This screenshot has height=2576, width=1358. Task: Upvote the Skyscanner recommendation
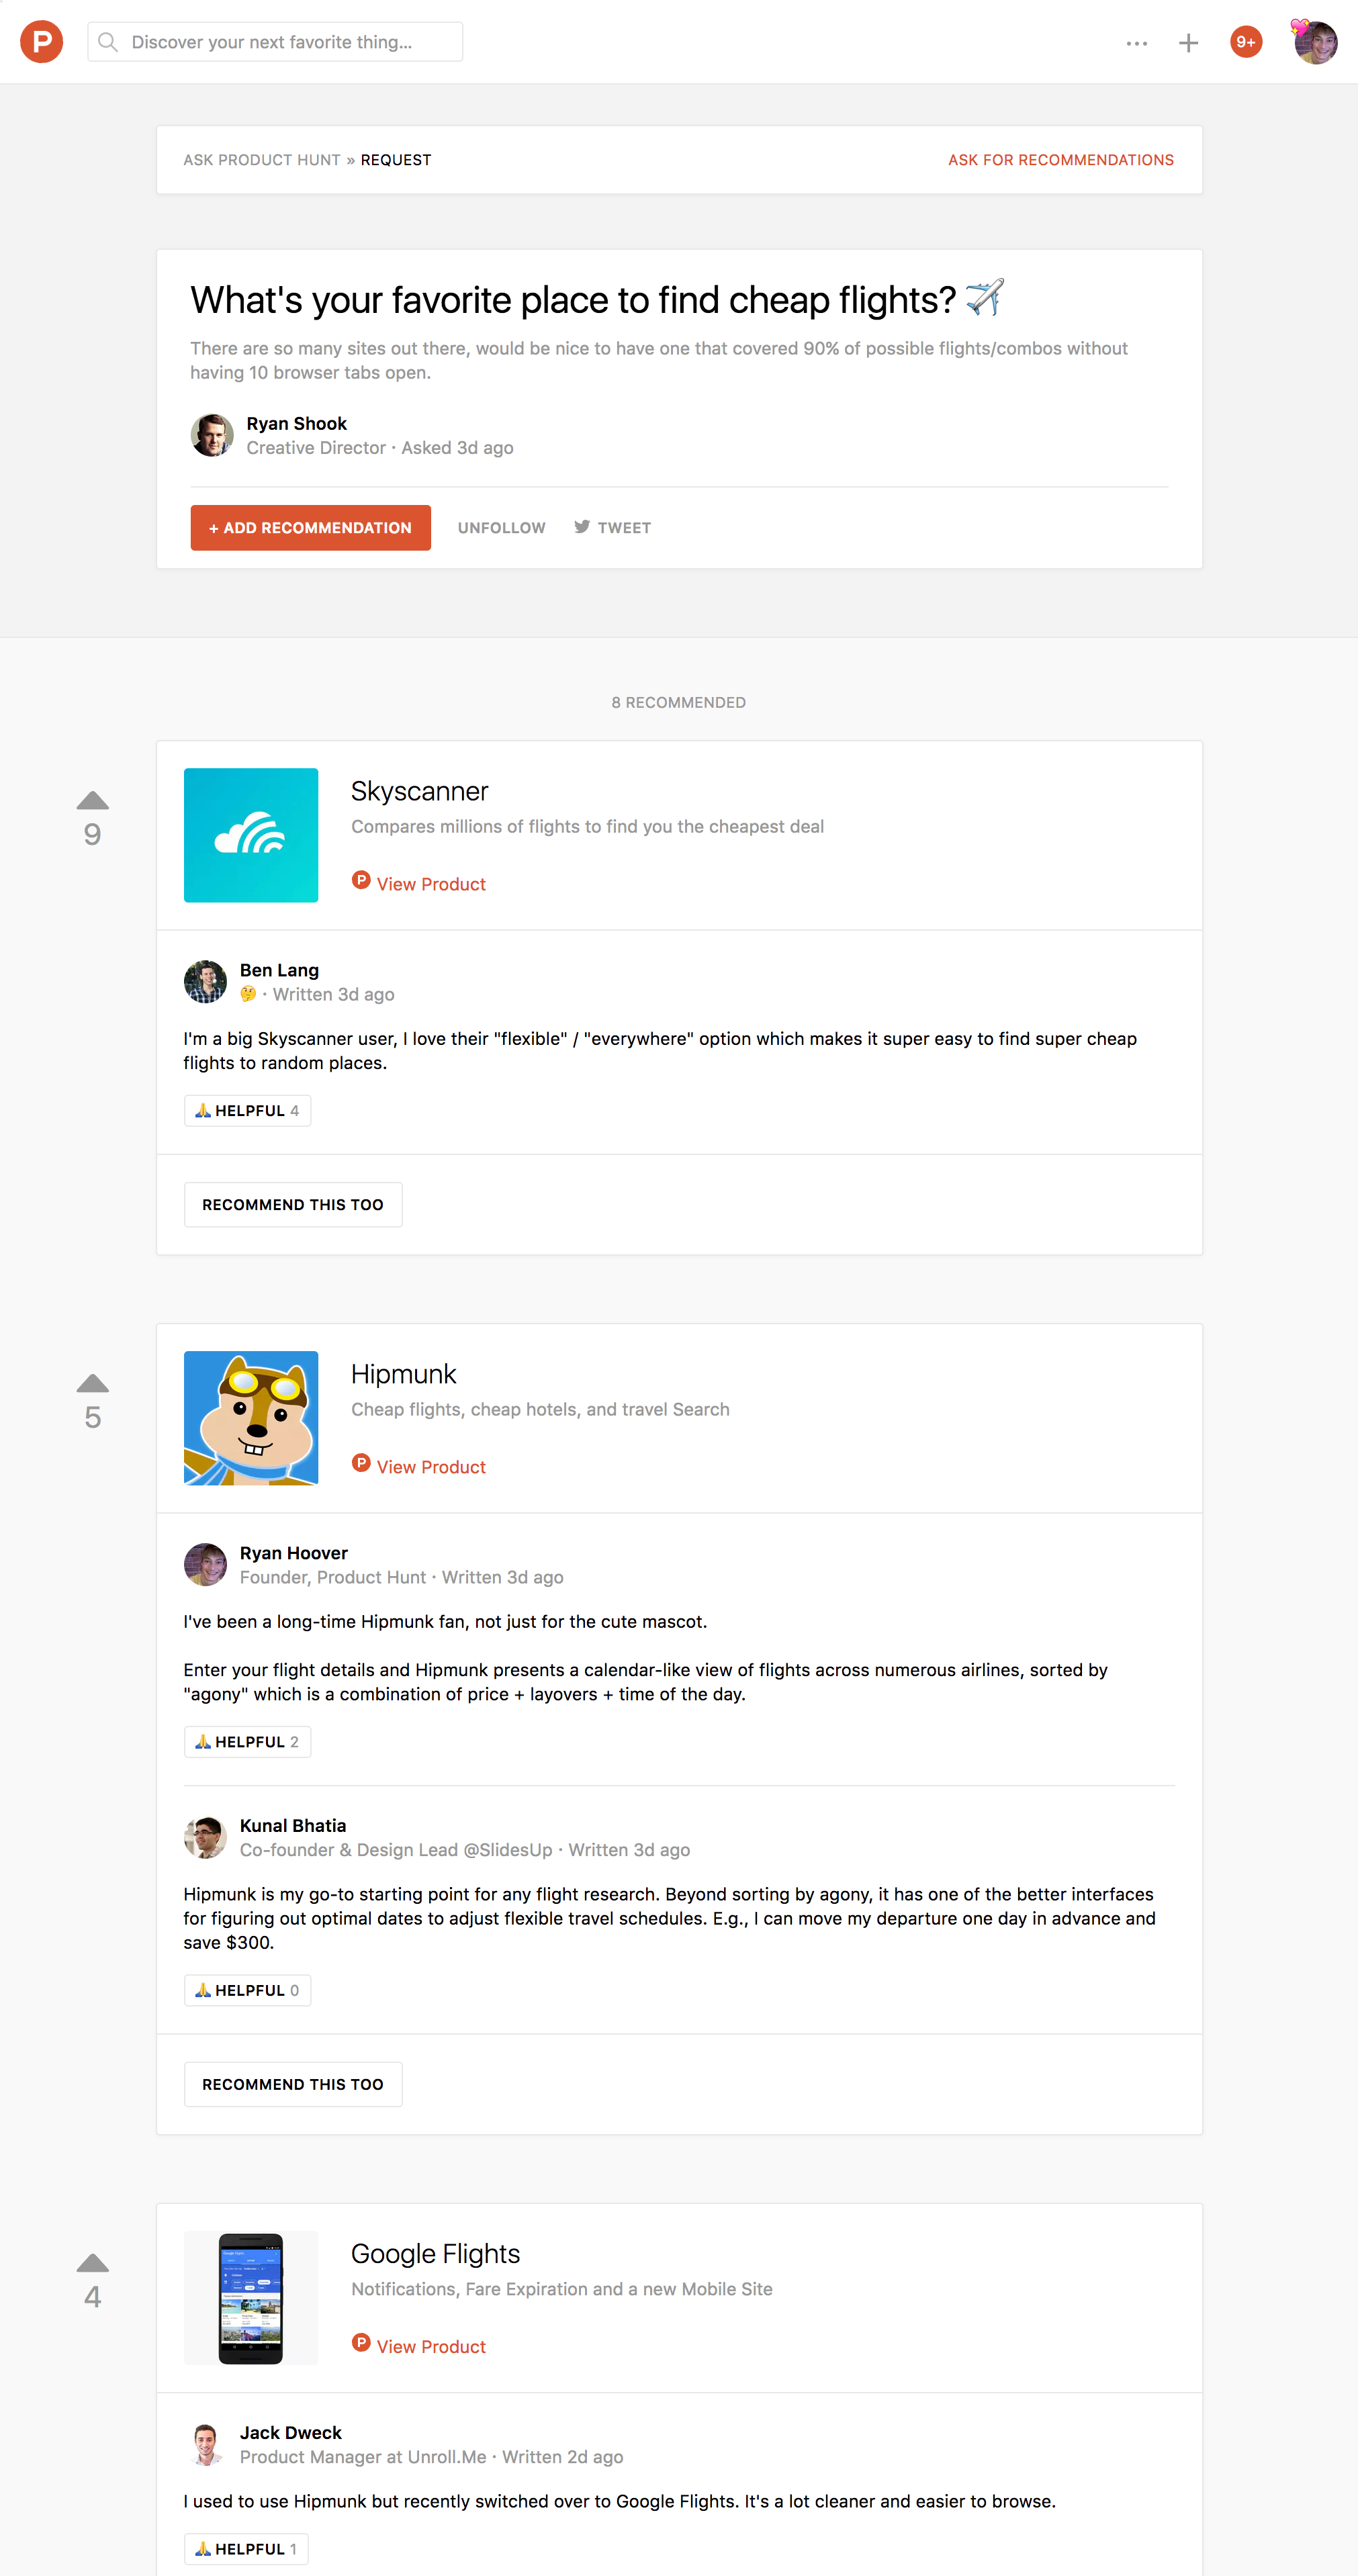pyautogui.click(x=92, y=802)
